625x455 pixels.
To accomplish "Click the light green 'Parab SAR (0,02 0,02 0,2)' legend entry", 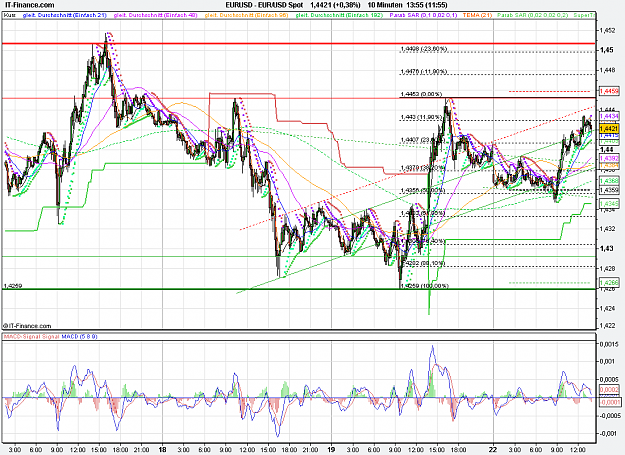I will (533, 15).
